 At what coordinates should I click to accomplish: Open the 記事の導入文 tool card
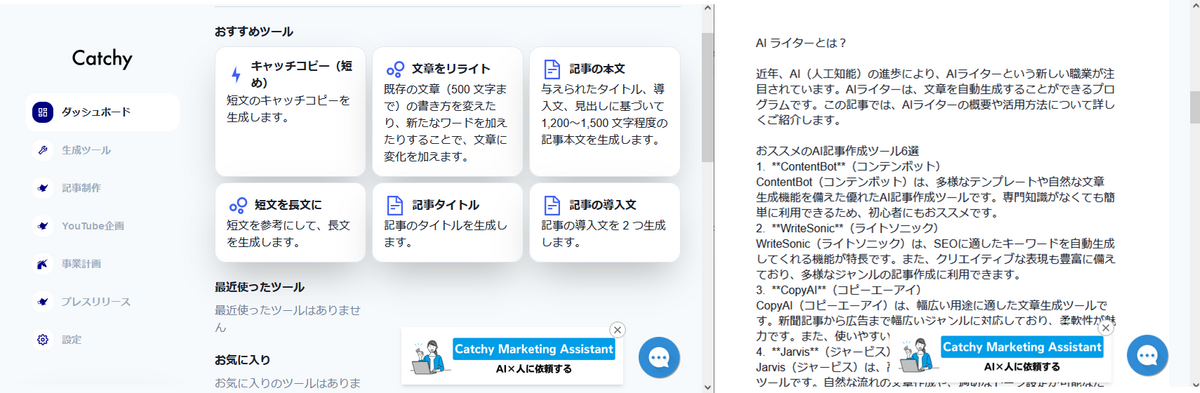(x=604, y=222)
